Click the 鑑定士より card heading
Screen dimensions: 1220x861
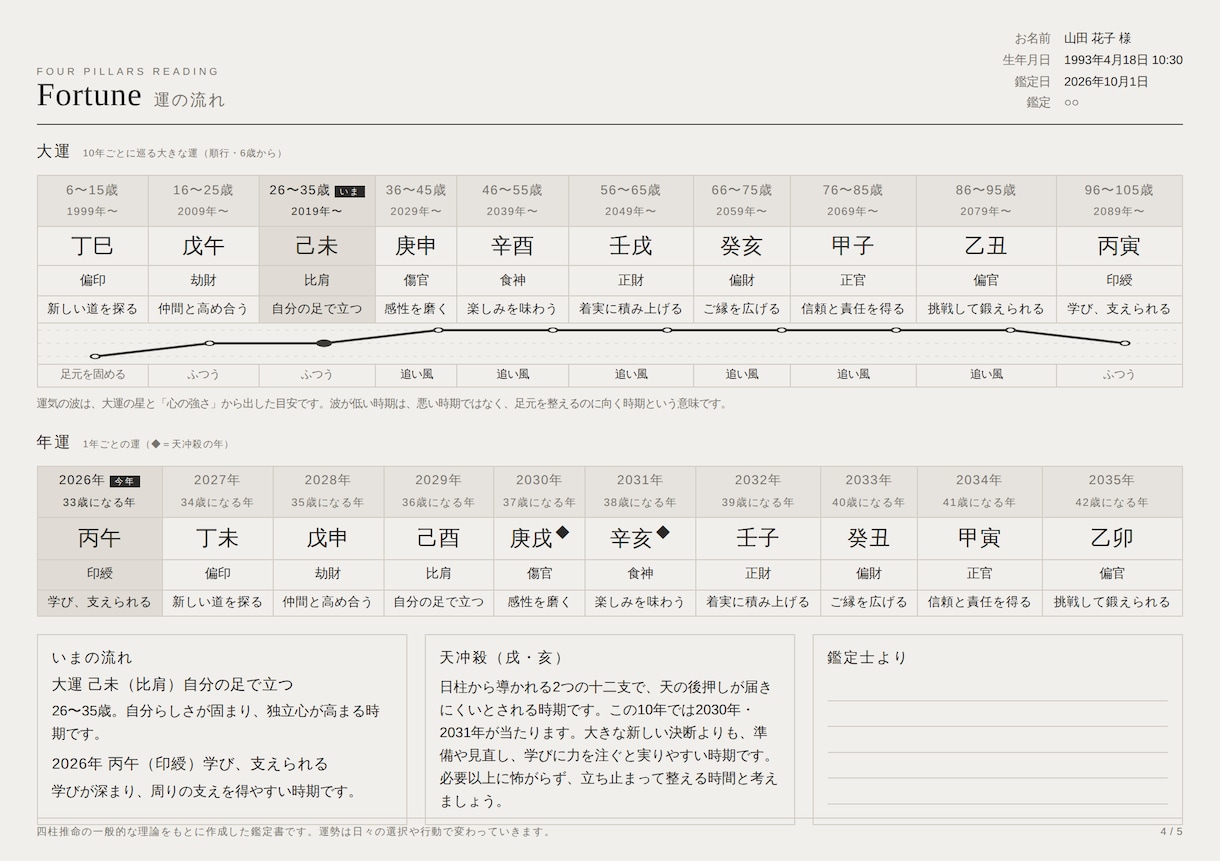pos(867,658)
